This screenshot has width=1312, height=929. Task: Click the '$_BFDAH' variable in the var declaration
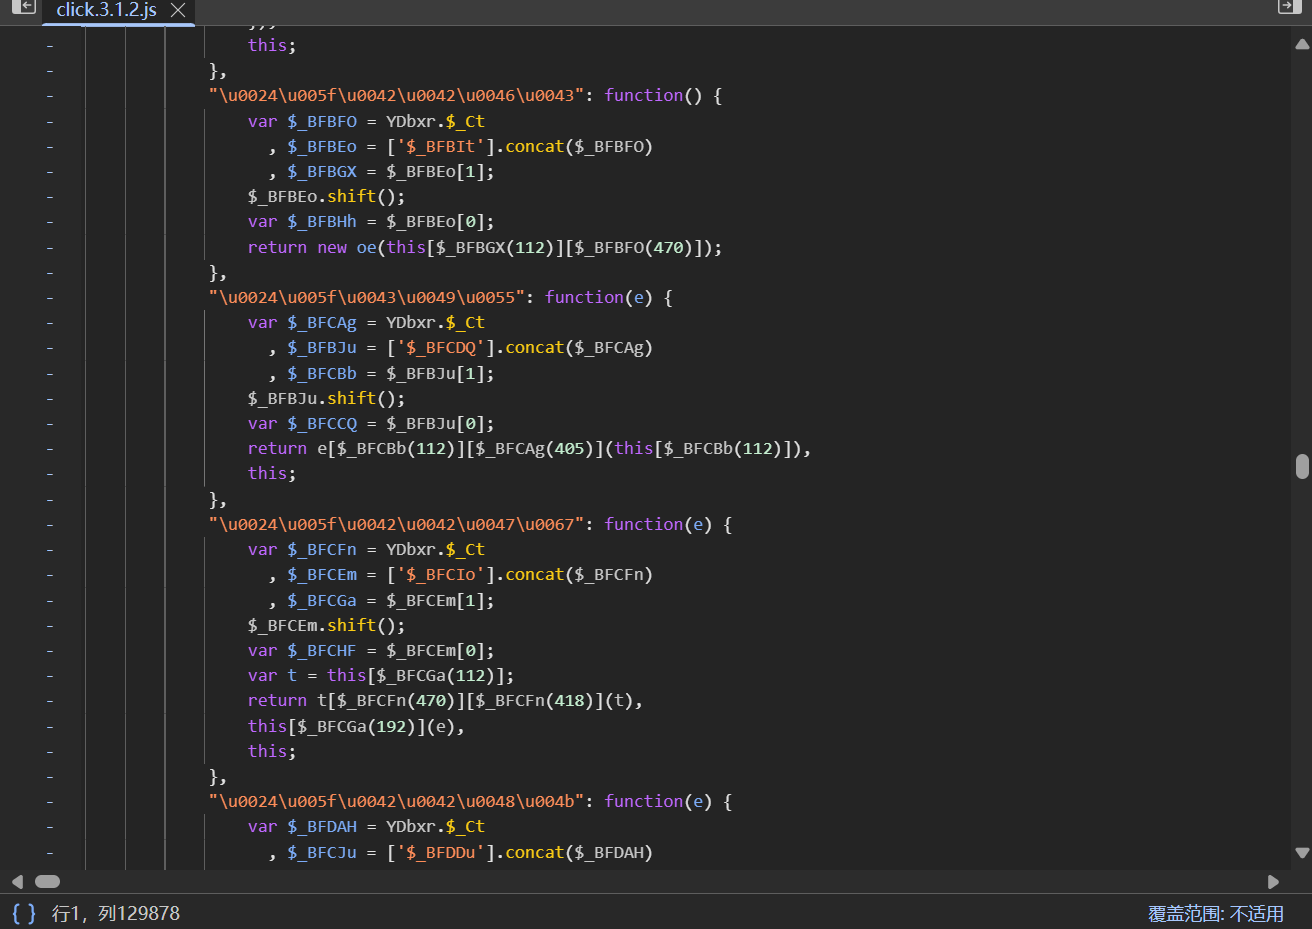321,827
